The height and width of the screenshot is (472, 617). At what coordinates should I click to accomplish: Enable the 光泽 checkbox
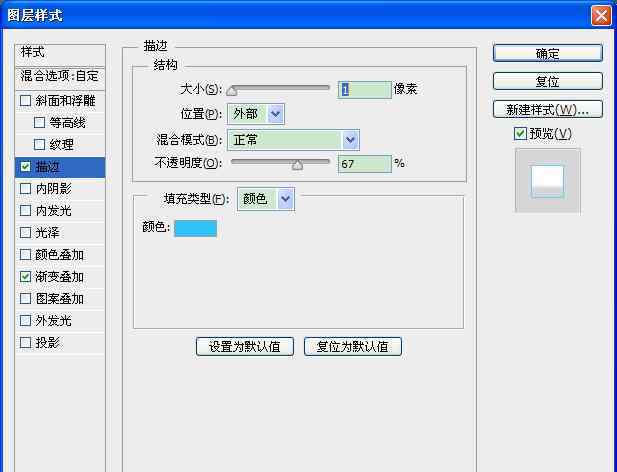pos(26,233)
